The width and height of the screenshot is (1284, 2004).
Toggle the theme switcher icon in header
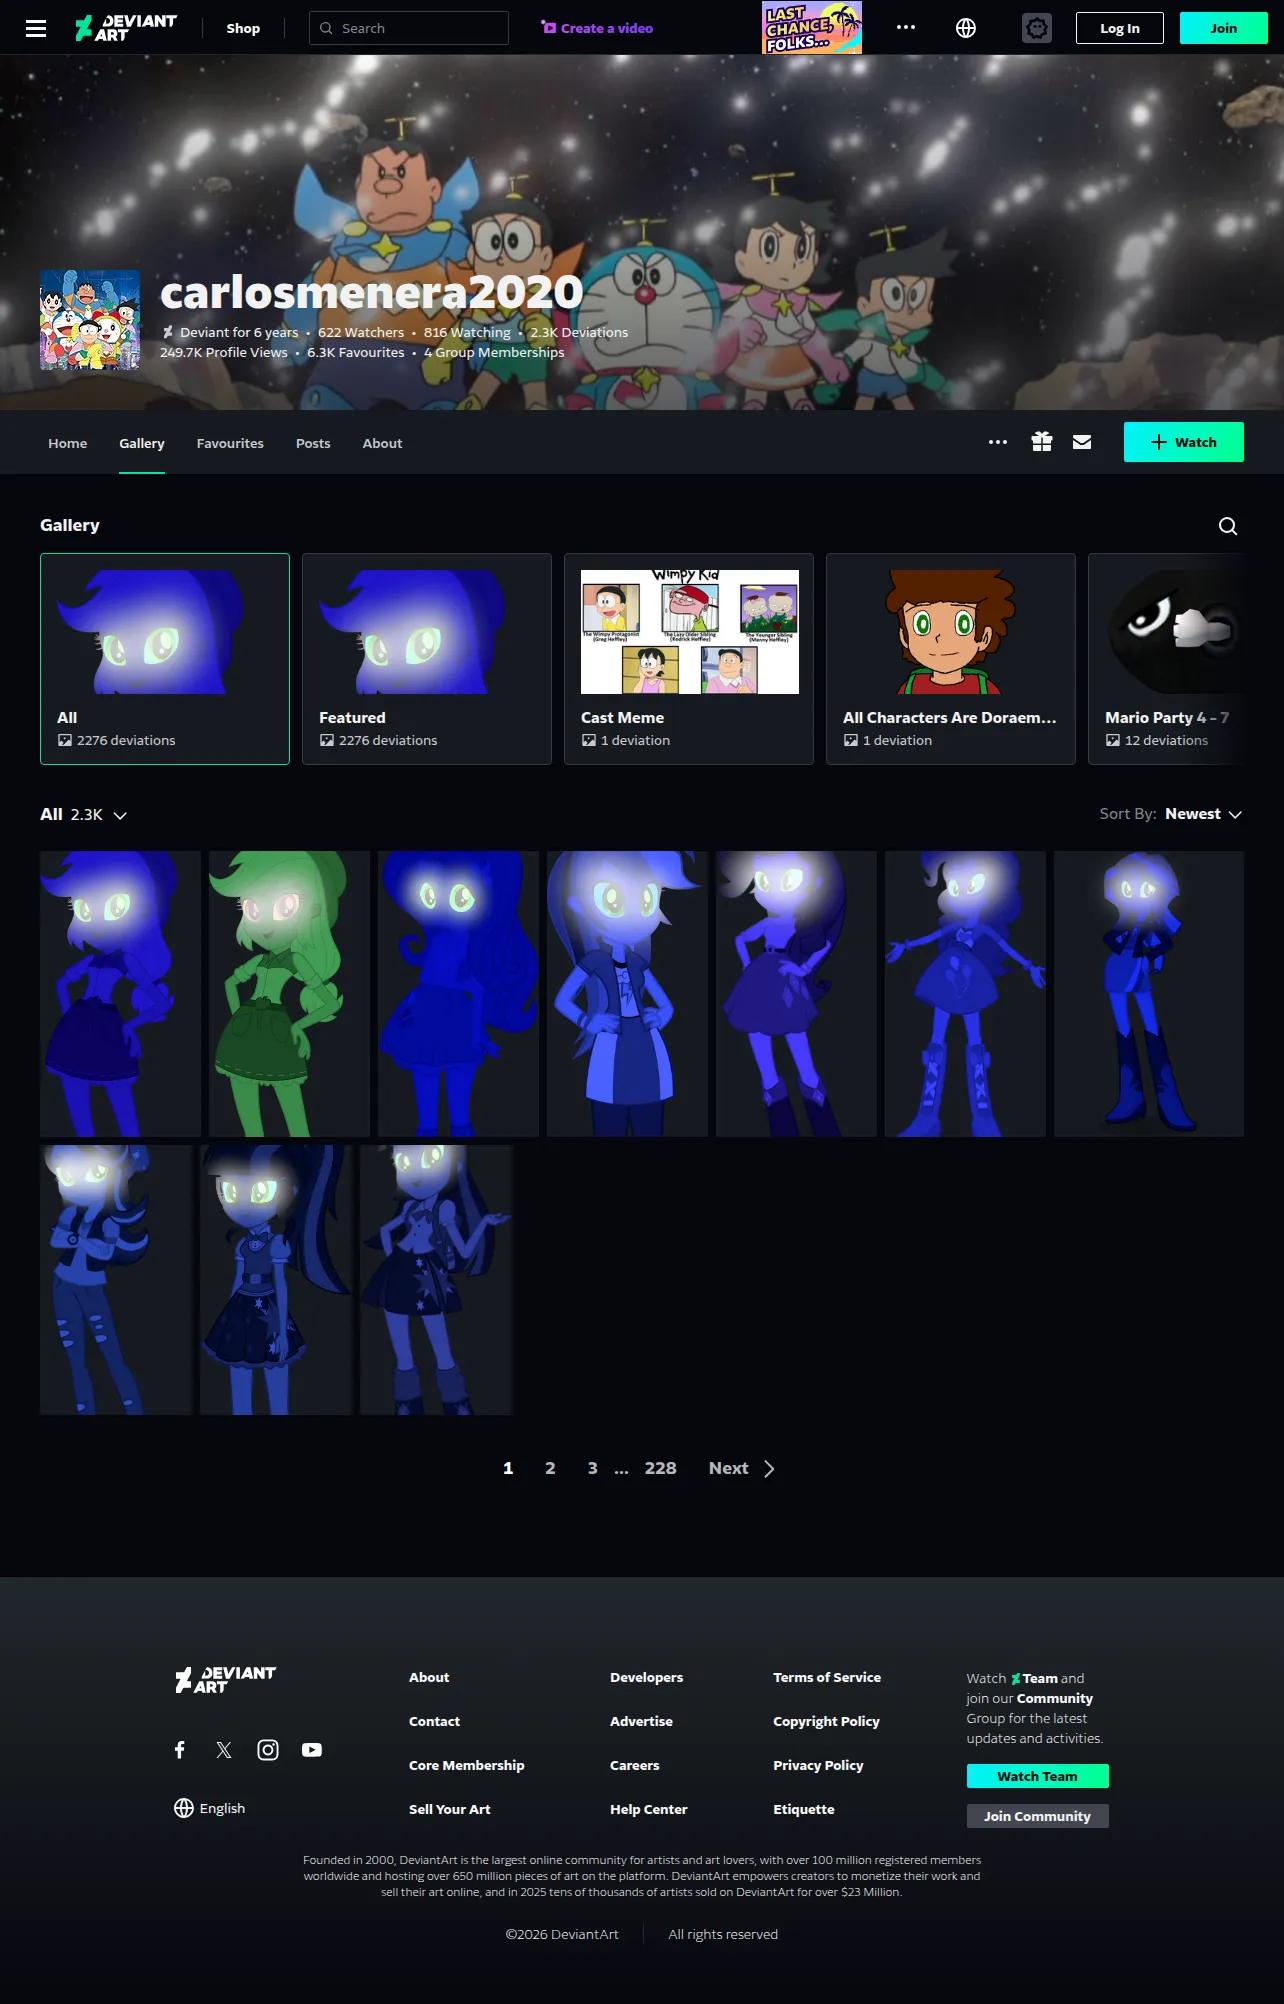(x=1037, y=28)
